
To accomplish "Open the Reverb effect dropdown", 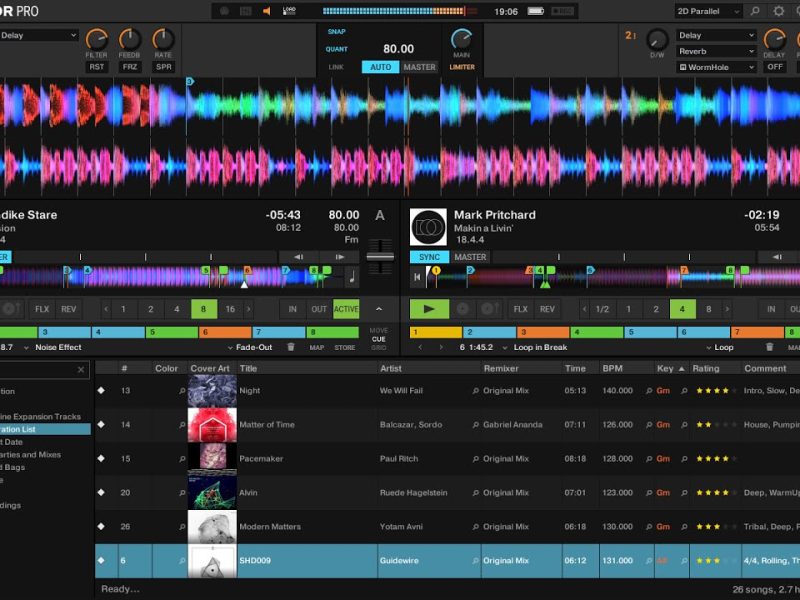I will point(716,51).
